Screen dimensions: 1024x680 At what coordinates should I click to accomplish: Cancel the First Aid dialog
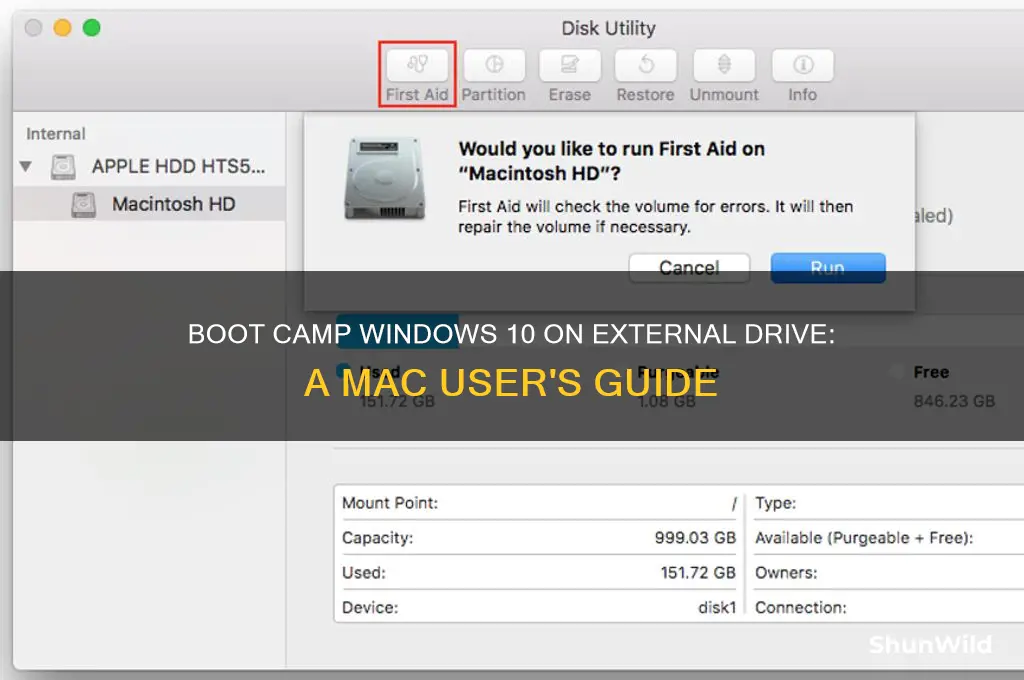[x=689, y=268]
